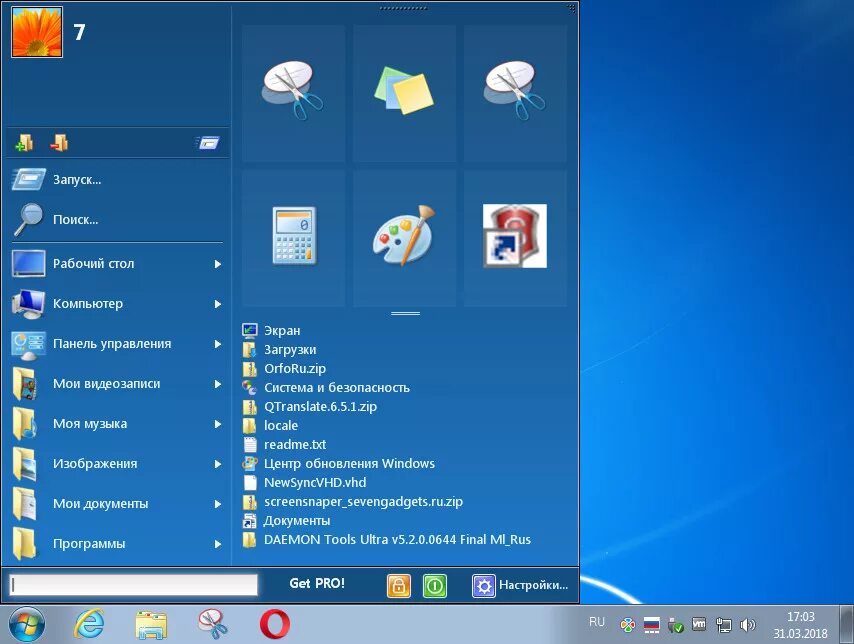Click the small run window icon in folder toolbar

coord(208,143)
